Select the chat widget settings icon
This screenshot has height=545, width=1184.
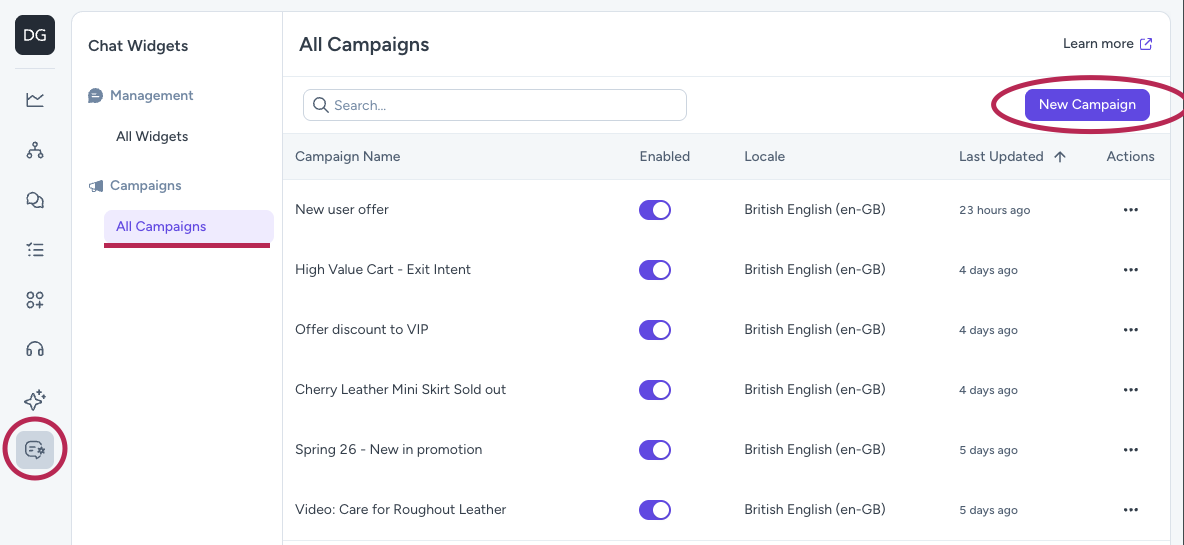pyautogui.click(x=35, y=449)
